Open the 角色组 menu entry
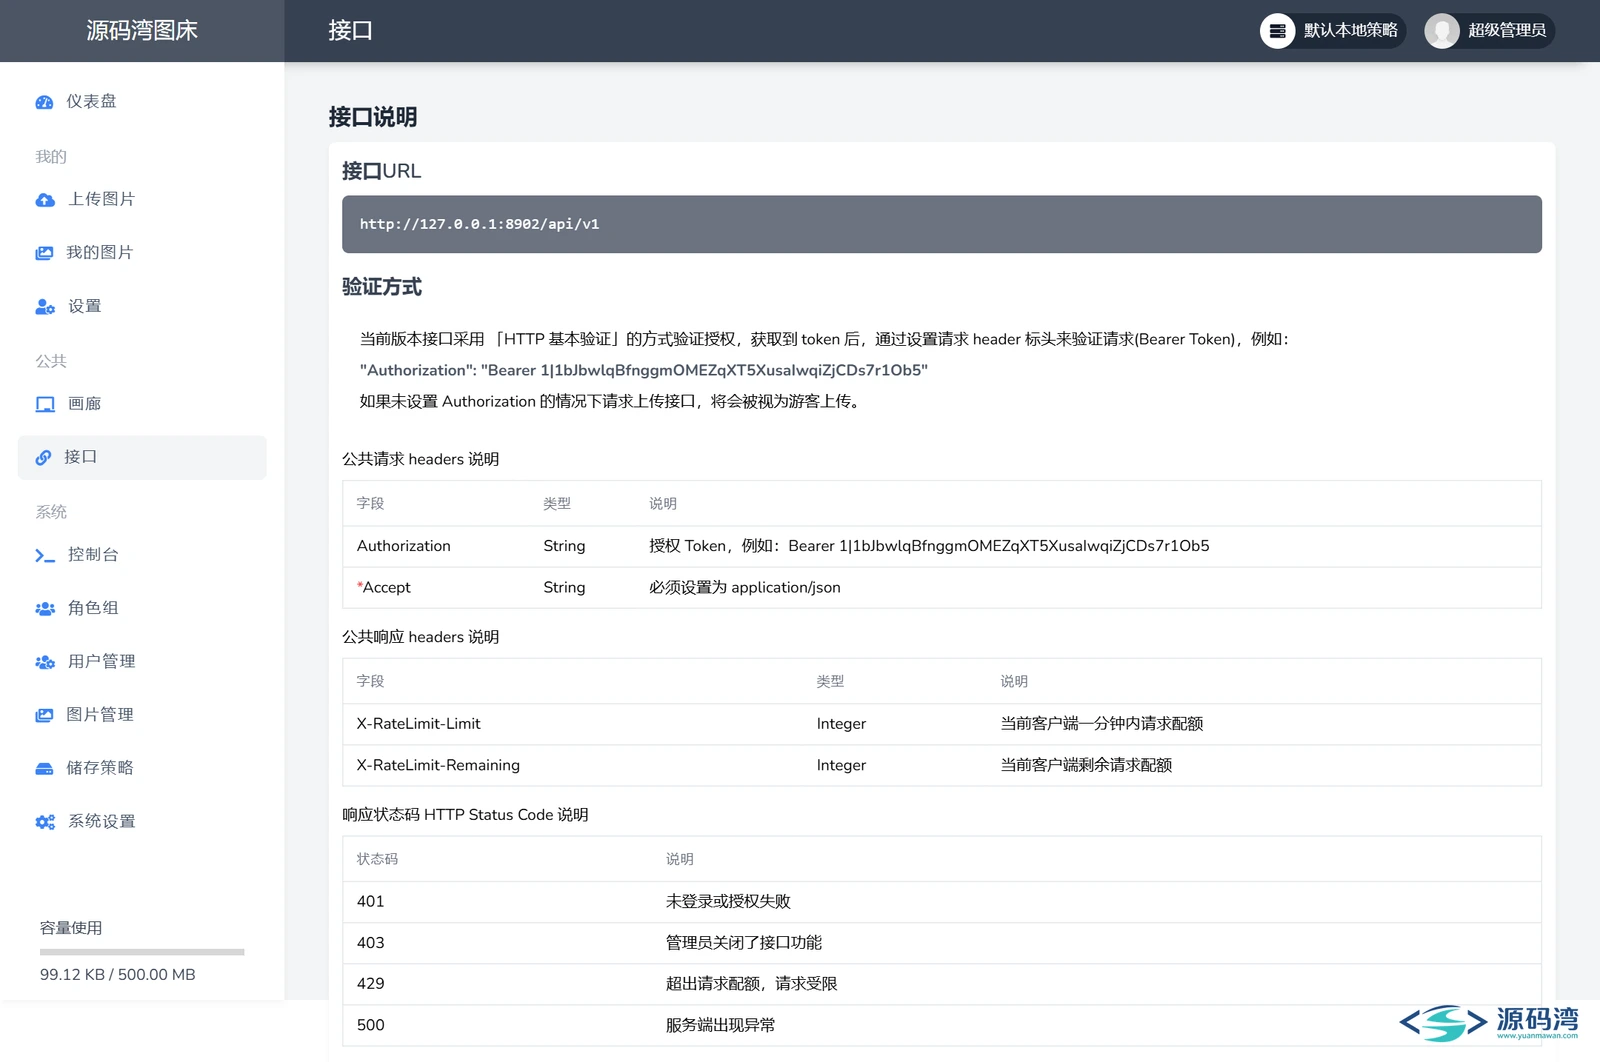 pos(142,608)
